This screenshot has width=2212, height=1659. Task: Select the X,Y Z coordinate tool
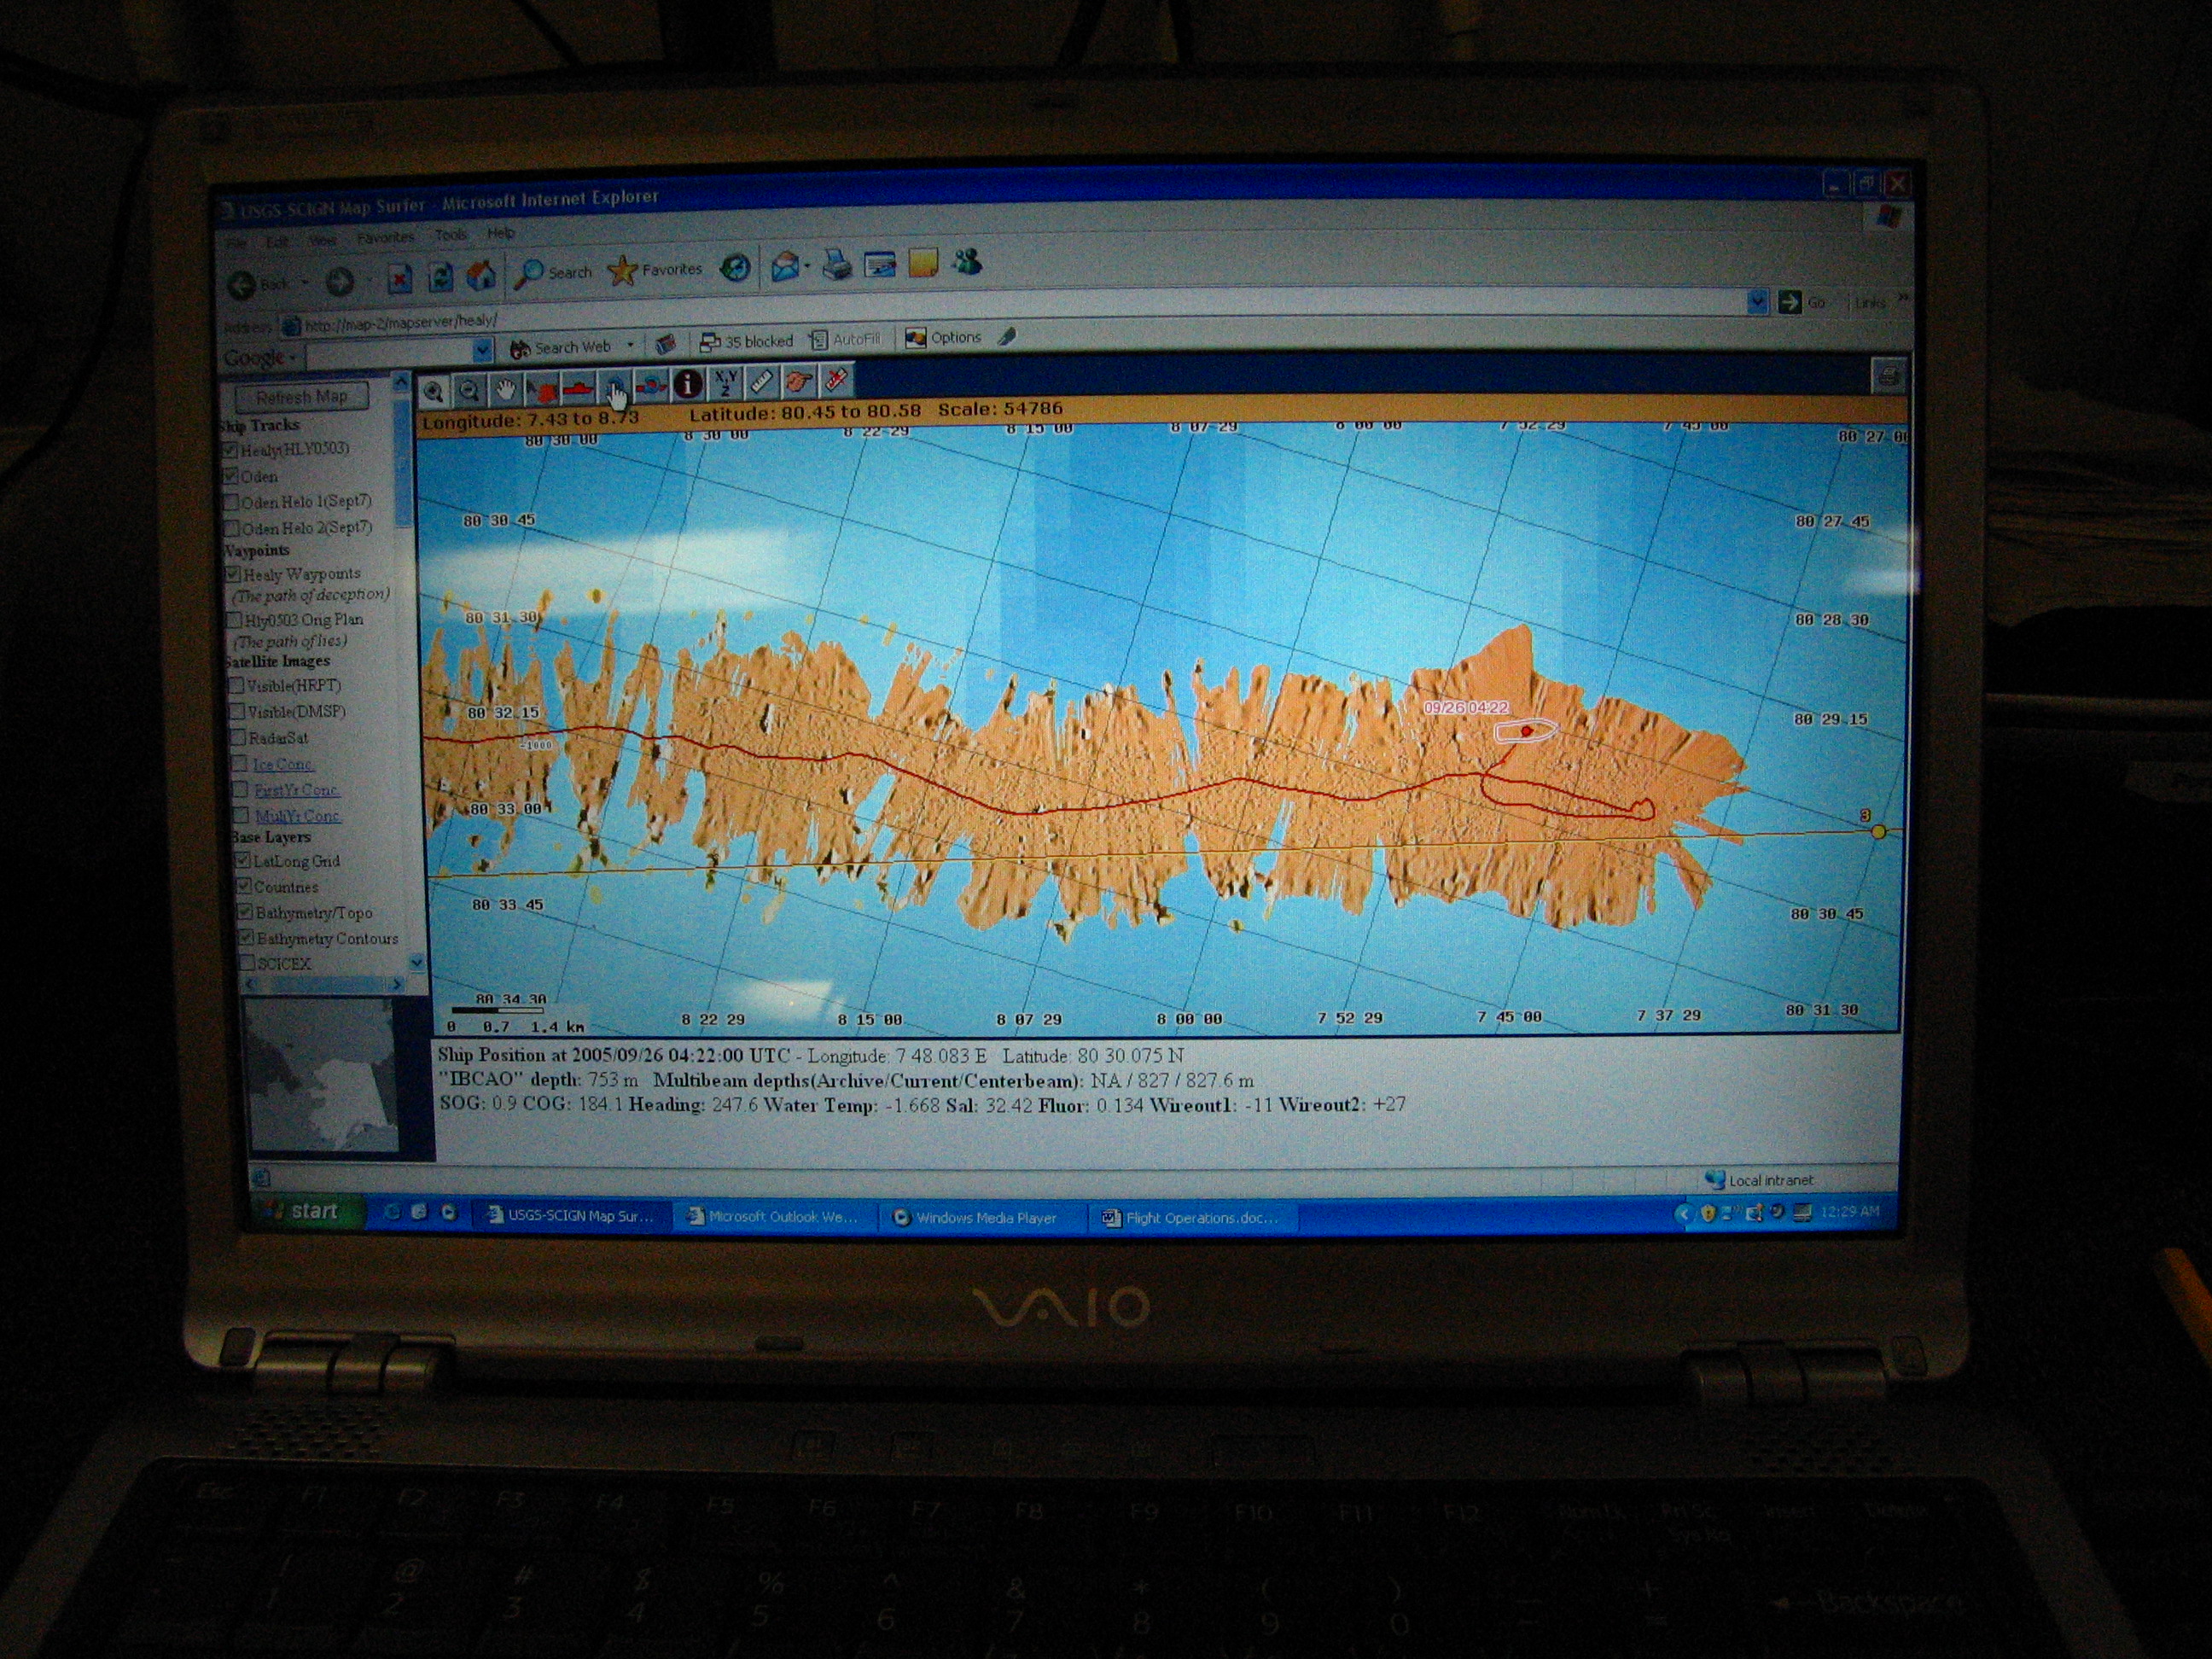tap(725, 382)
